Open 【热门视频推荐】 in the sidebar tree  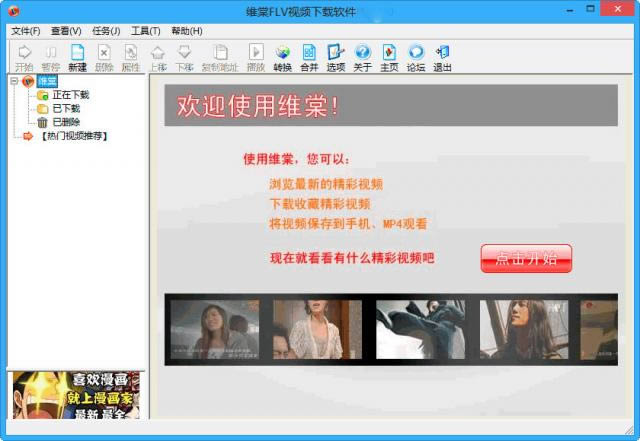click(73, 136)
